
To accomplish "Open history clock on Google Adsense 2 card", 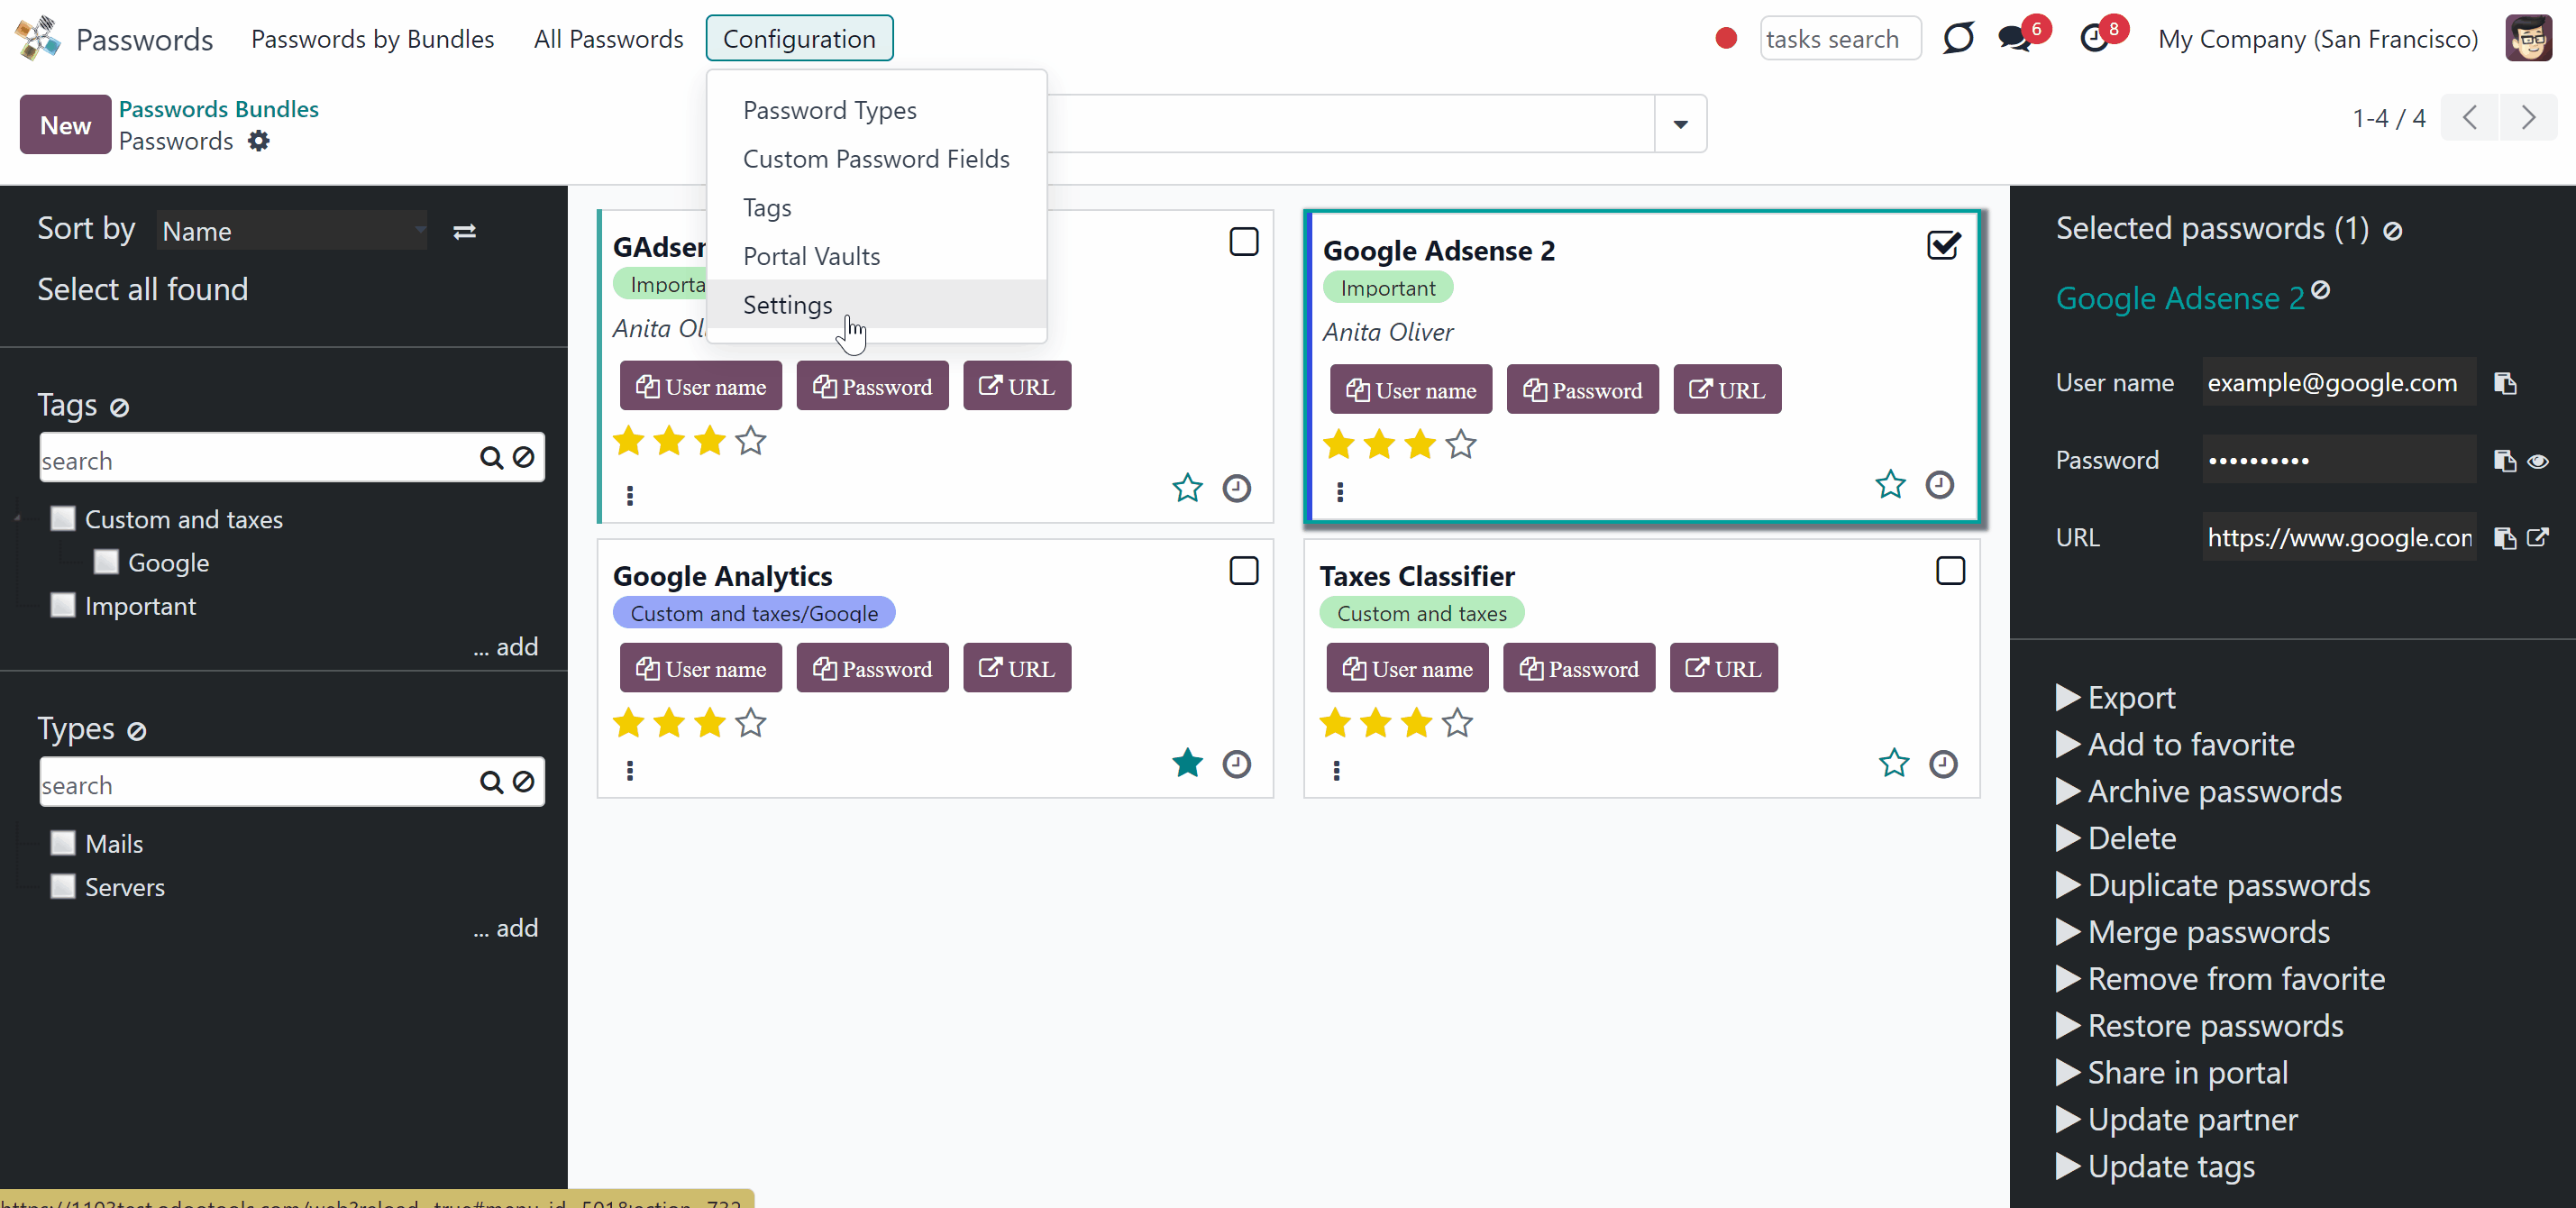I will (x=1940, y=485).
